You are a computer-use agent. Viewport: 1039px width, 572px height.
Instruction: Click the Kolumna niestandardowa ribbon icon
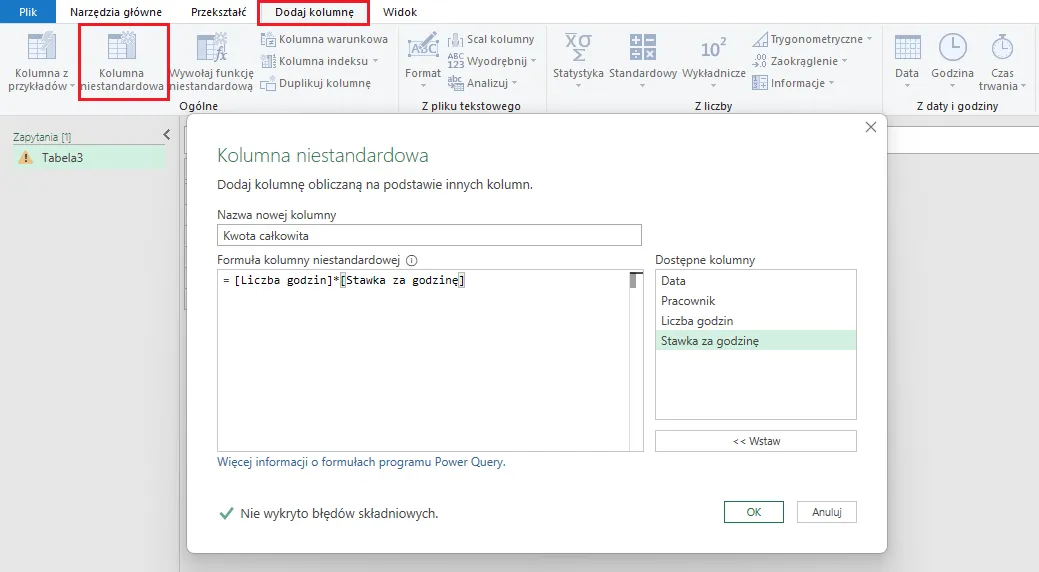pos(121,48)
